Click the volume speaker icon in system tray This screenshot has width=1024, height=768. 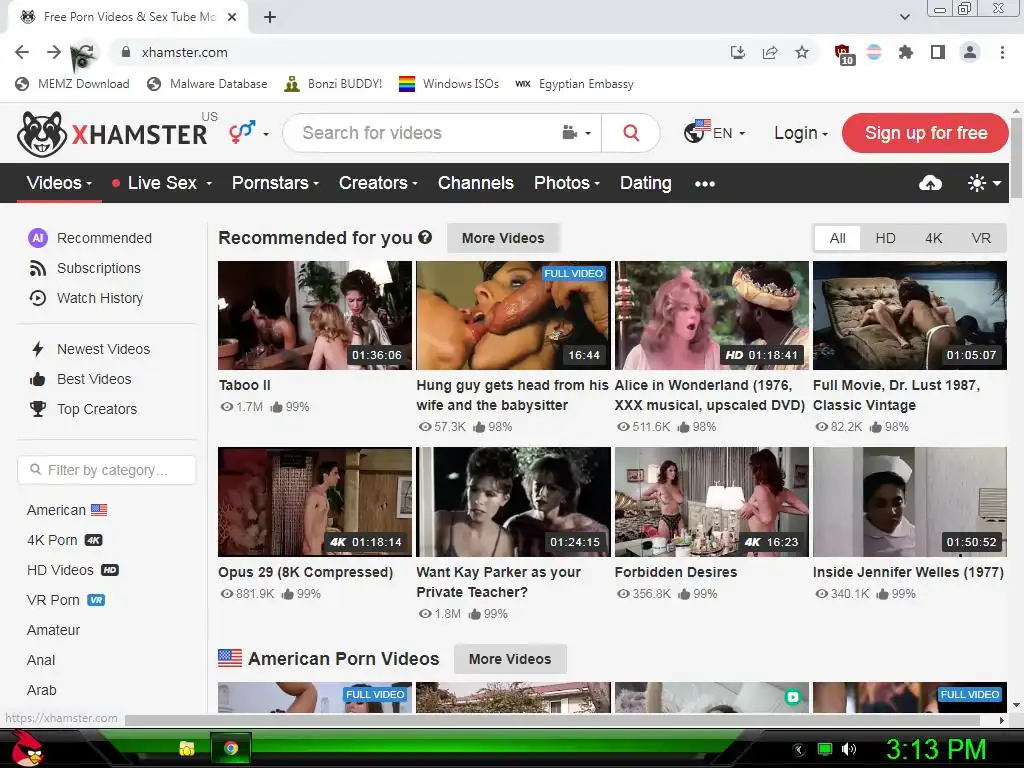(x=849, y=749)
